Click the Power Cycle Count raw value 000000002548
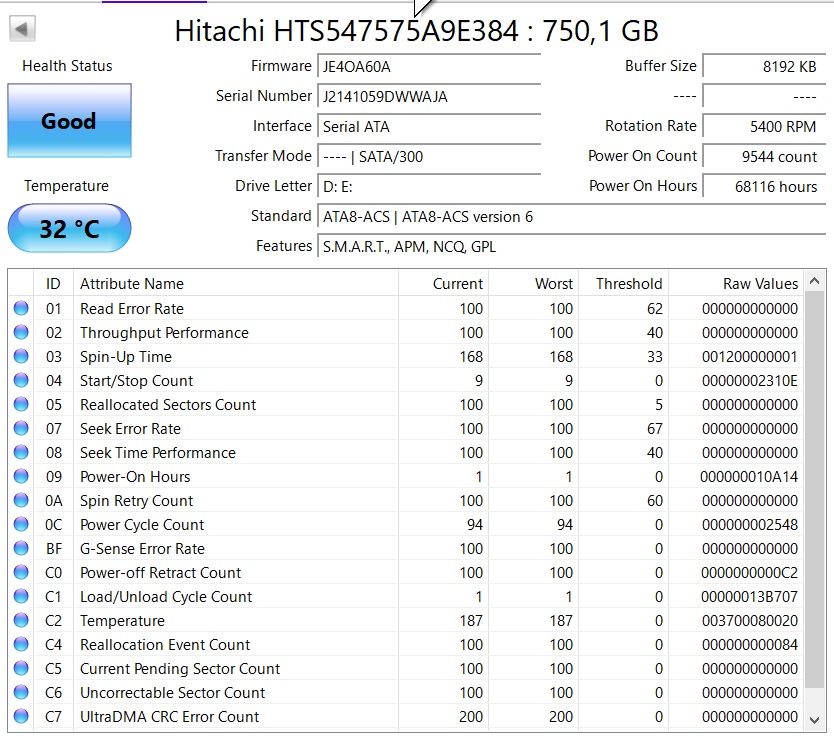This screenshot has height=743, width=834. tap(749, 524)
